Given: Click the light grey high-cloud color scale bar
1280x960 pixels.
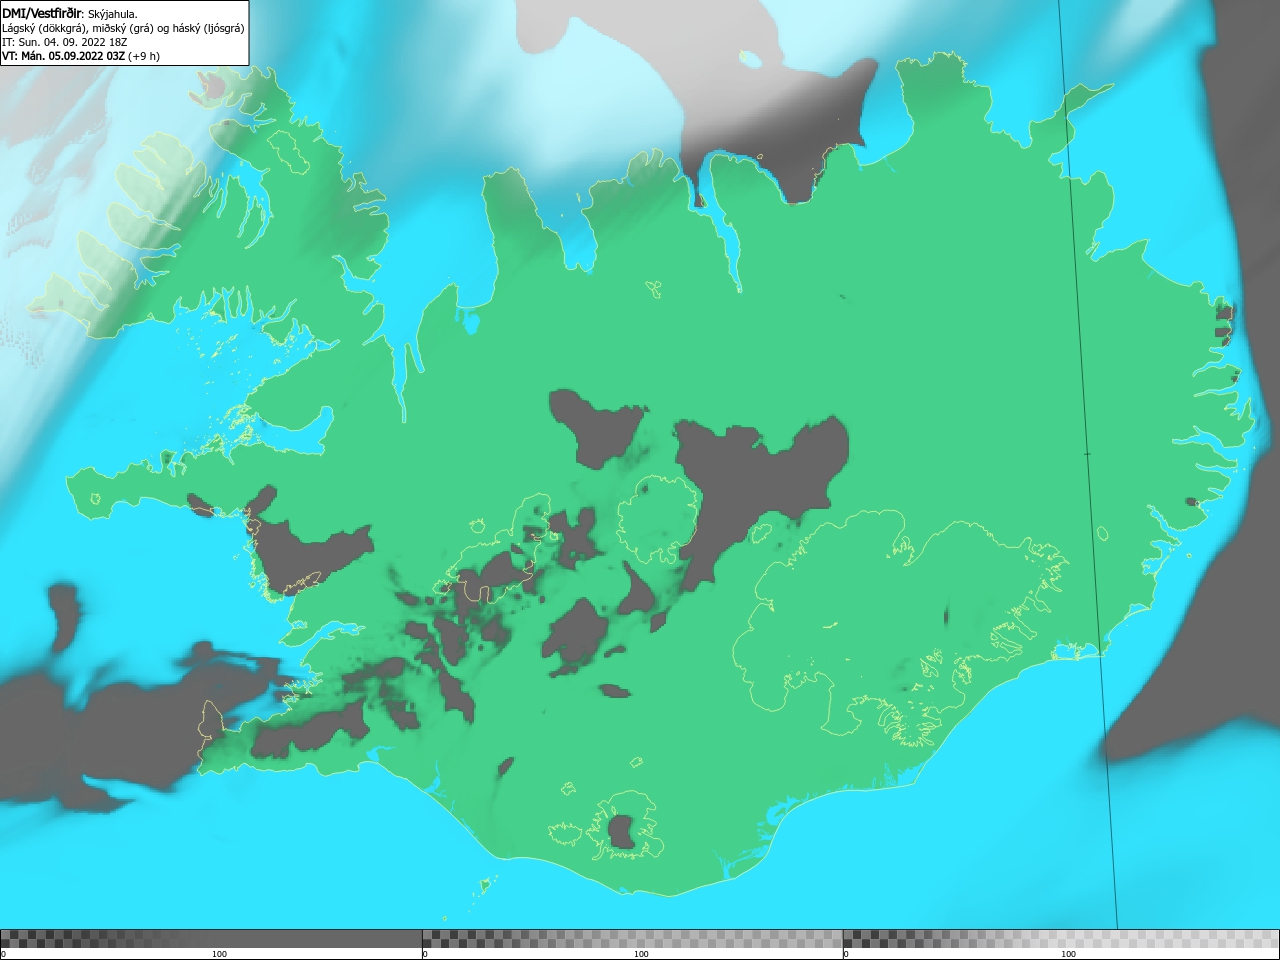Looking at the screenshot, I should pyautogui.click(x=1061, y=939).
